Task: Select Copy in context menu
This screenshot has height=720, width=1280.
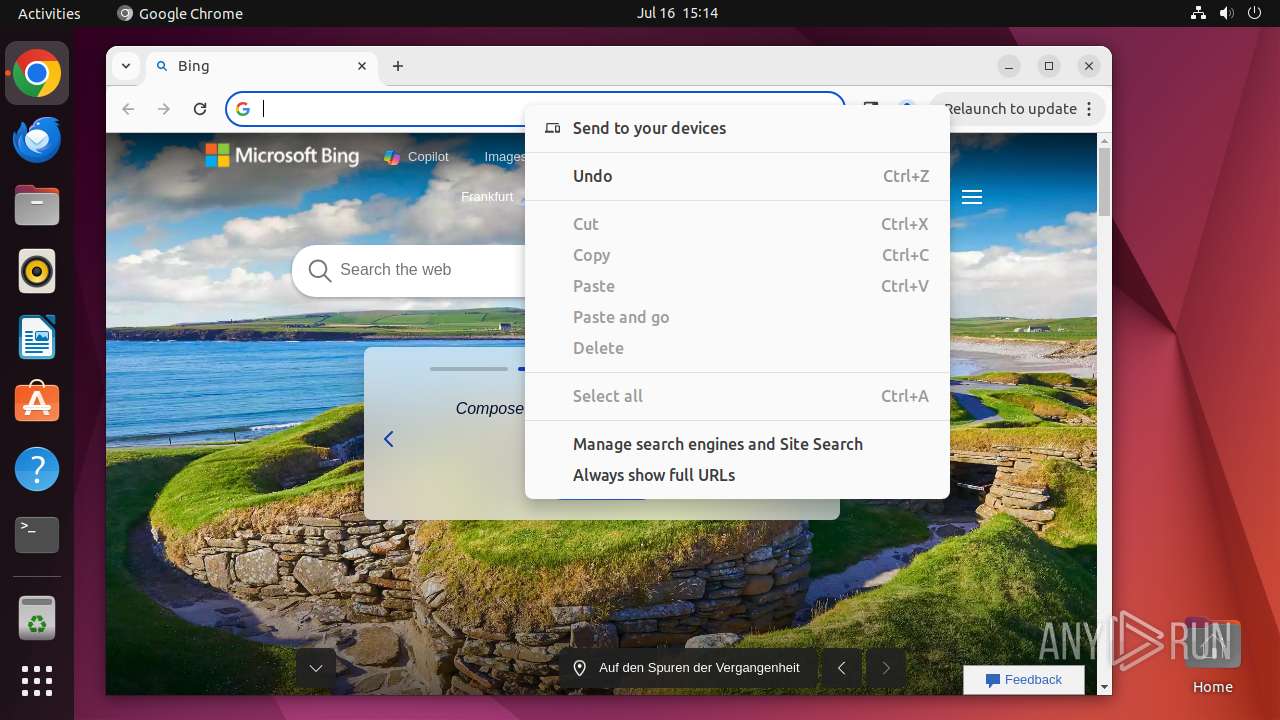Action: pos(737,255)
